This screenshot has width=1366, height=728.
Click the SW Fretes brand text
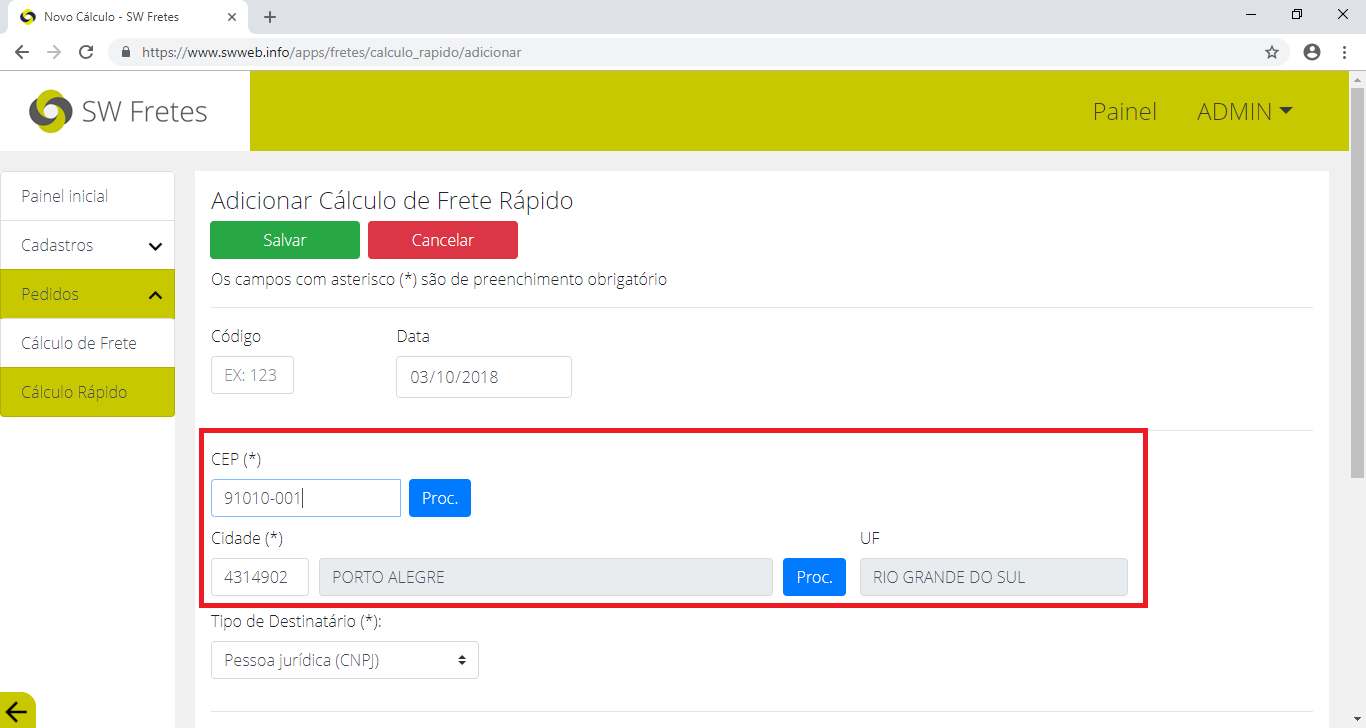[x=145, y=111]
